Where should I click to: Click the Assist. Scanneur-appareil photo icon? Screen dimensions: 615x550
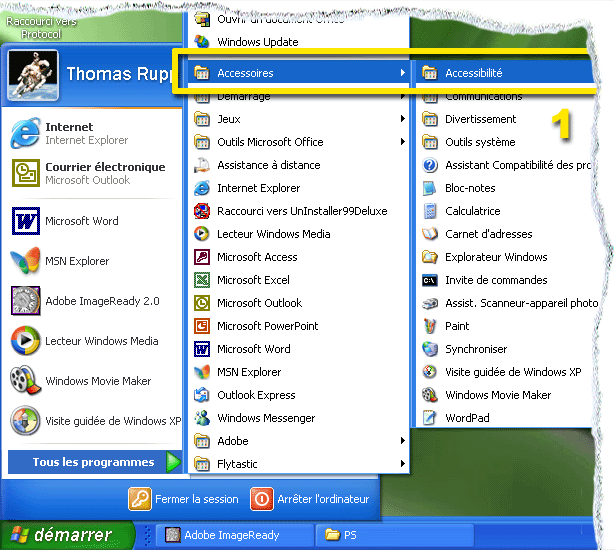point(430,303)
